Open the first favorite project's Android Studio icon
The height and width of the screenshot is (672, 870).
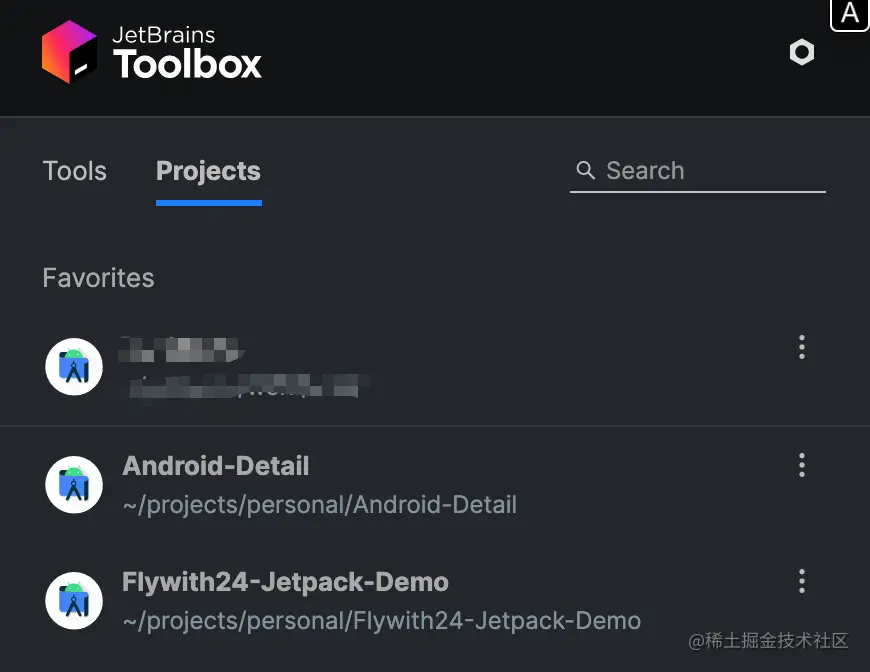[x=74, y=366]
